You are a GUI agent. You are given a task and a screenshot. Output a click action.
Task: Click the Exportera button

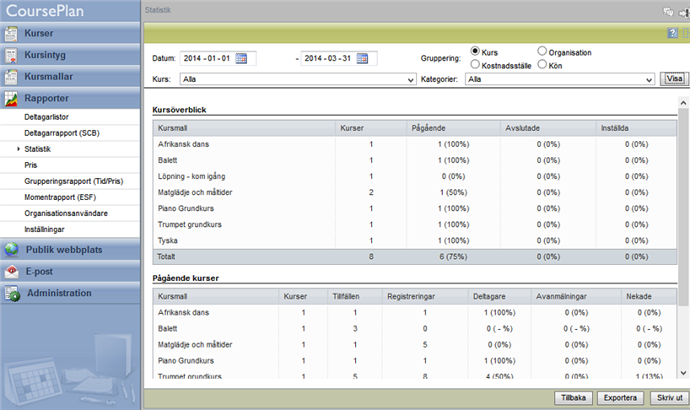click(620, 397)
